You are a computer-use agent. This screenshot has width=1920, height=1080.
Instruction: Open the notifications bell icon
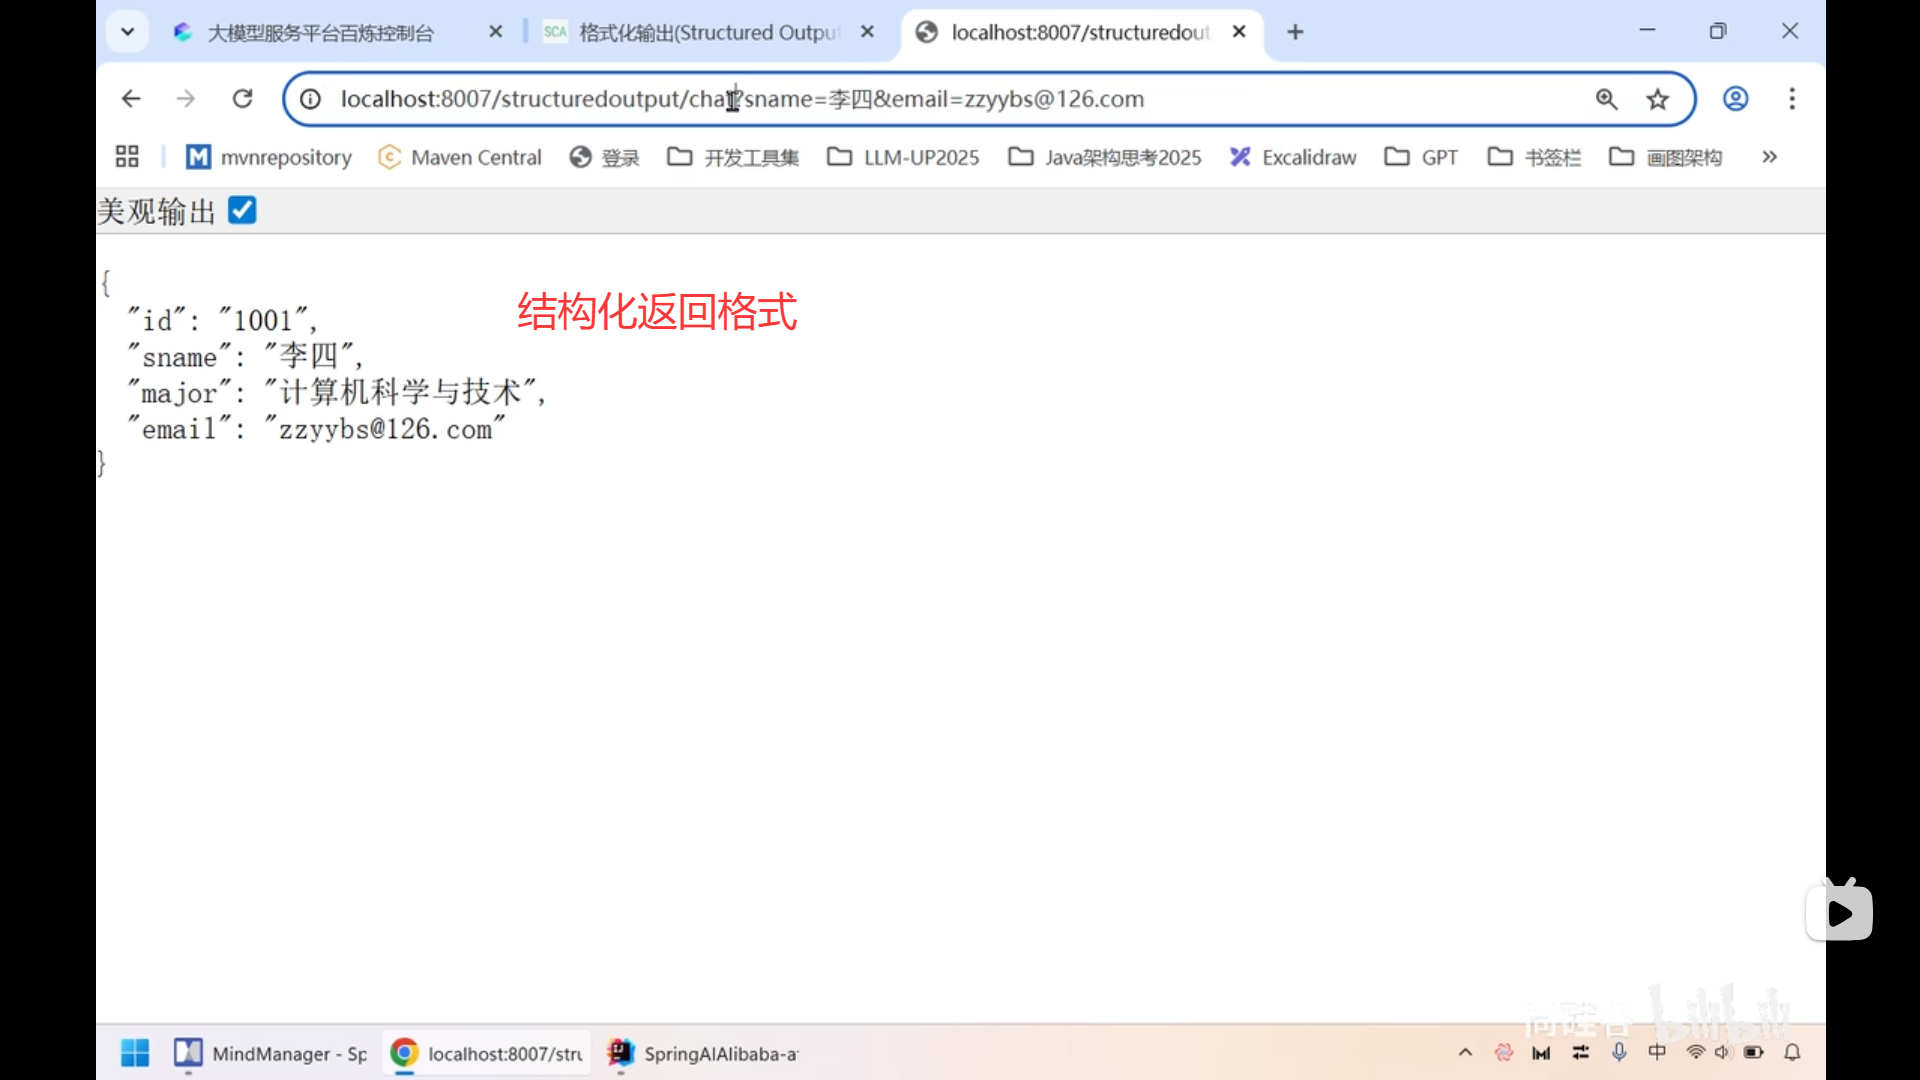click(x=1792, y=1052)
